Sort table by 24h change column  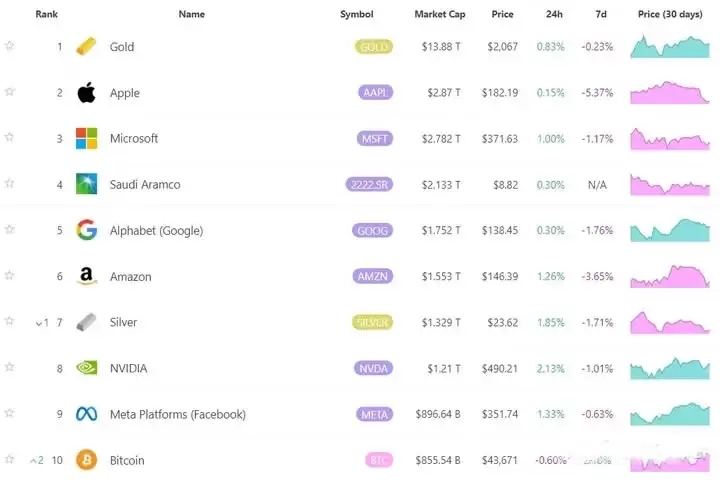point(554,15)
